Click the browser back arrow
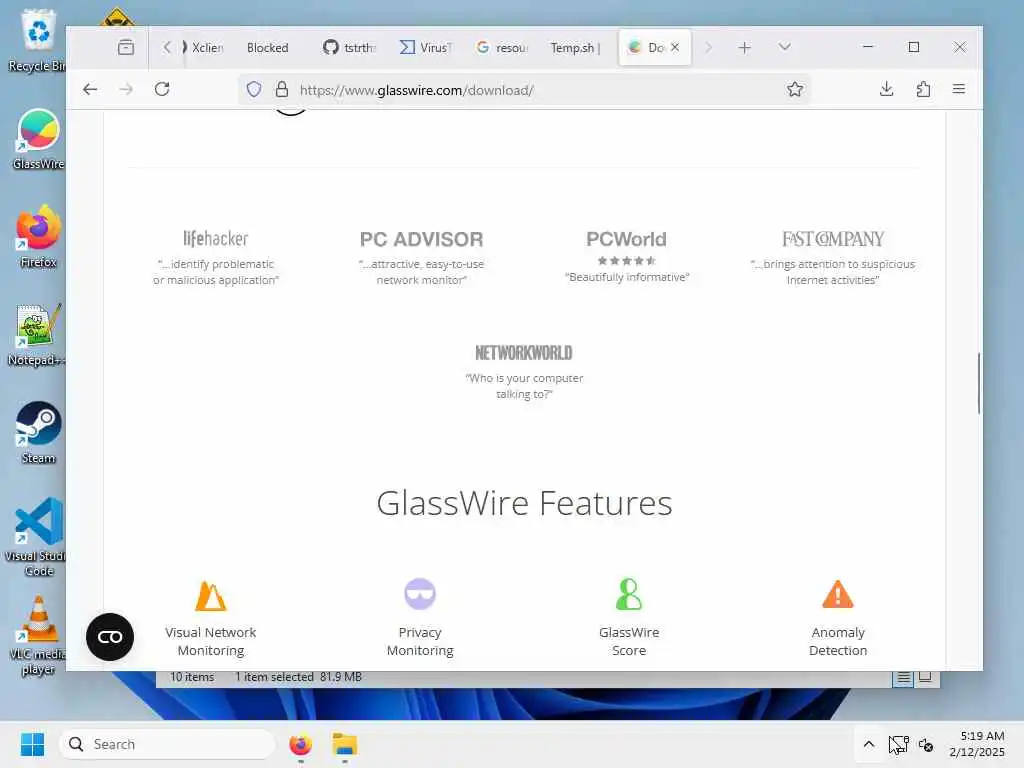 (x=90, y=89)
